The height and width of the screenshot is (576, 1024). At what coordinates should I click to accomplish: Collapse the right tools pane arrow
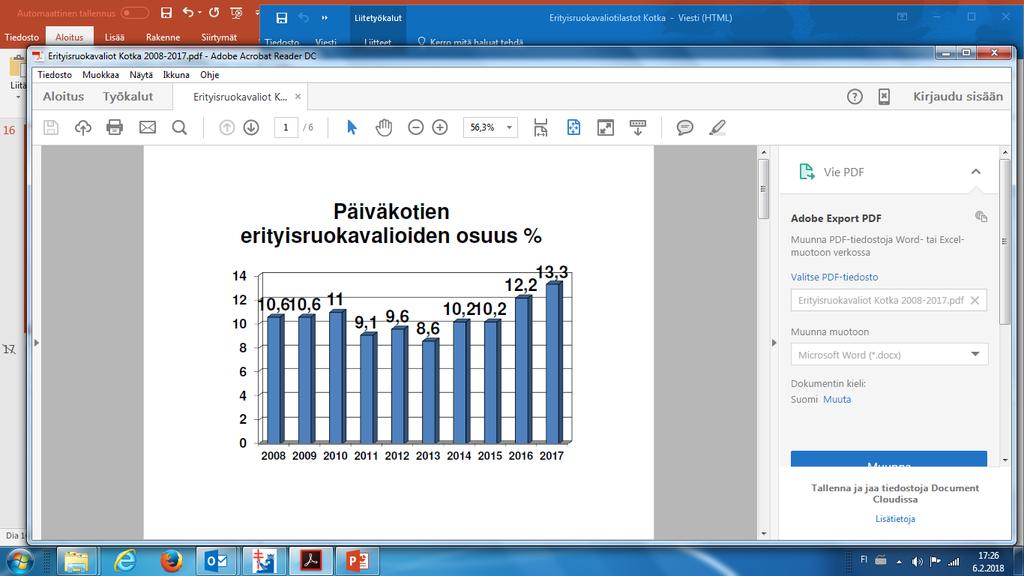(x=774, y=342)
